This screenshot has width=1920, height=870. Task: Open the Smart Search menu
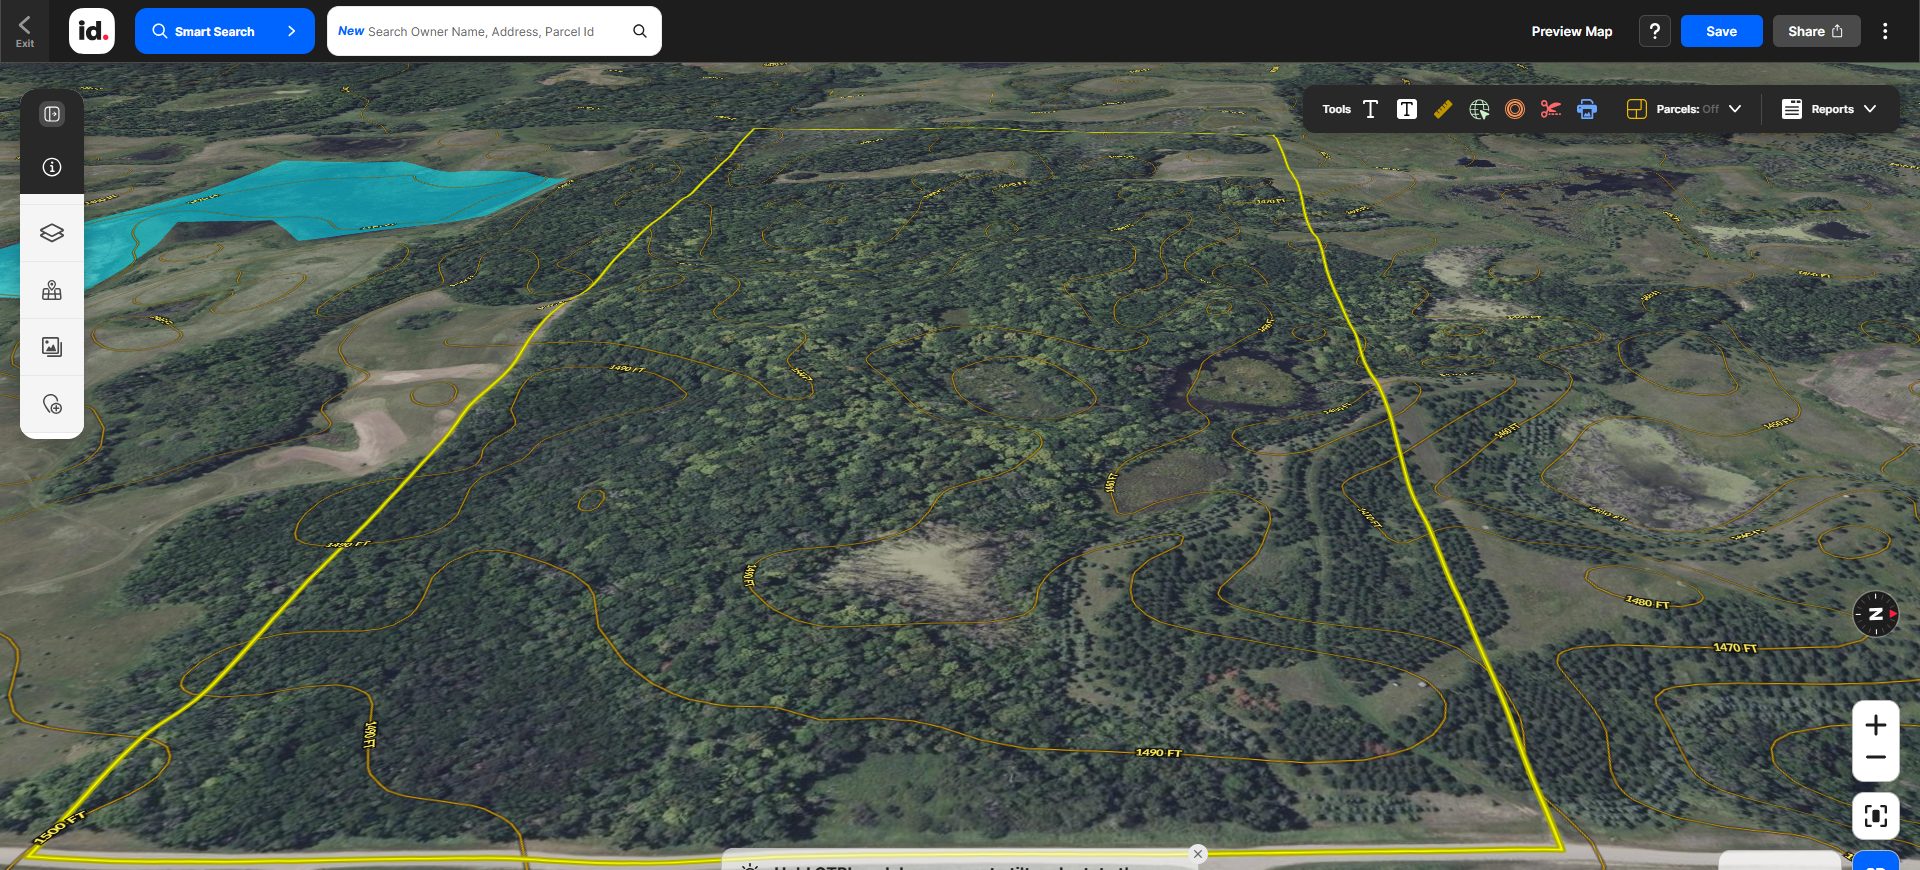click(224, 31)
